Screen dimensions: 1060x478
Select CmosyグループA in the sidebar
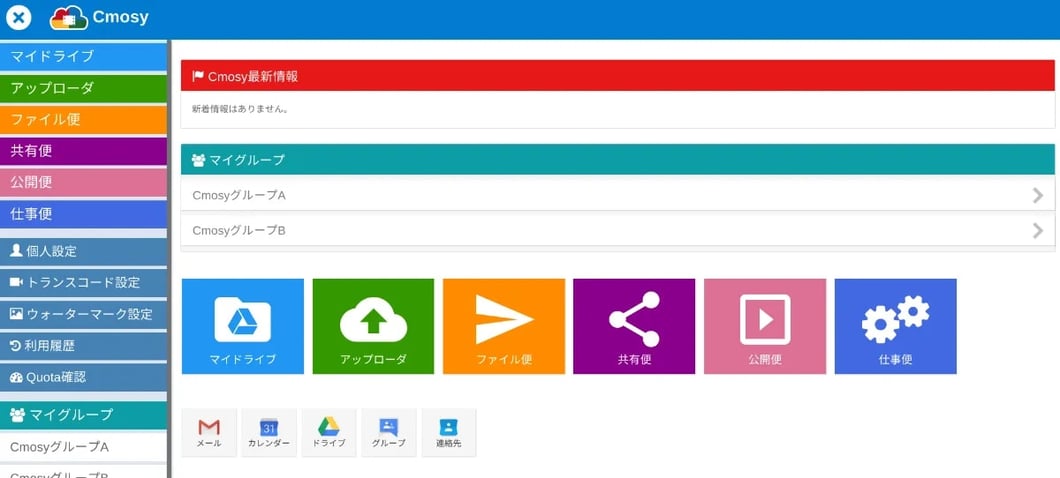pos(83,447)
